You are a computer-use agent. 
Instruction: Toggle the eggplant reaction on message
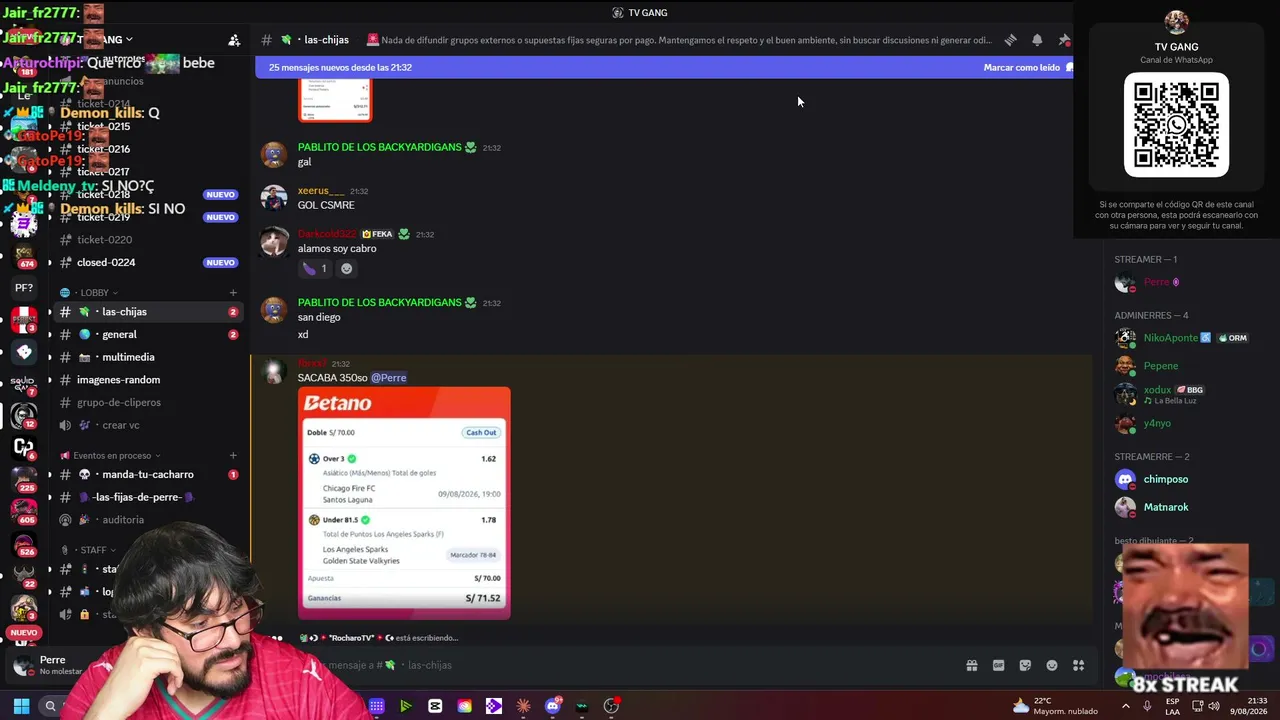click(315, 268)
